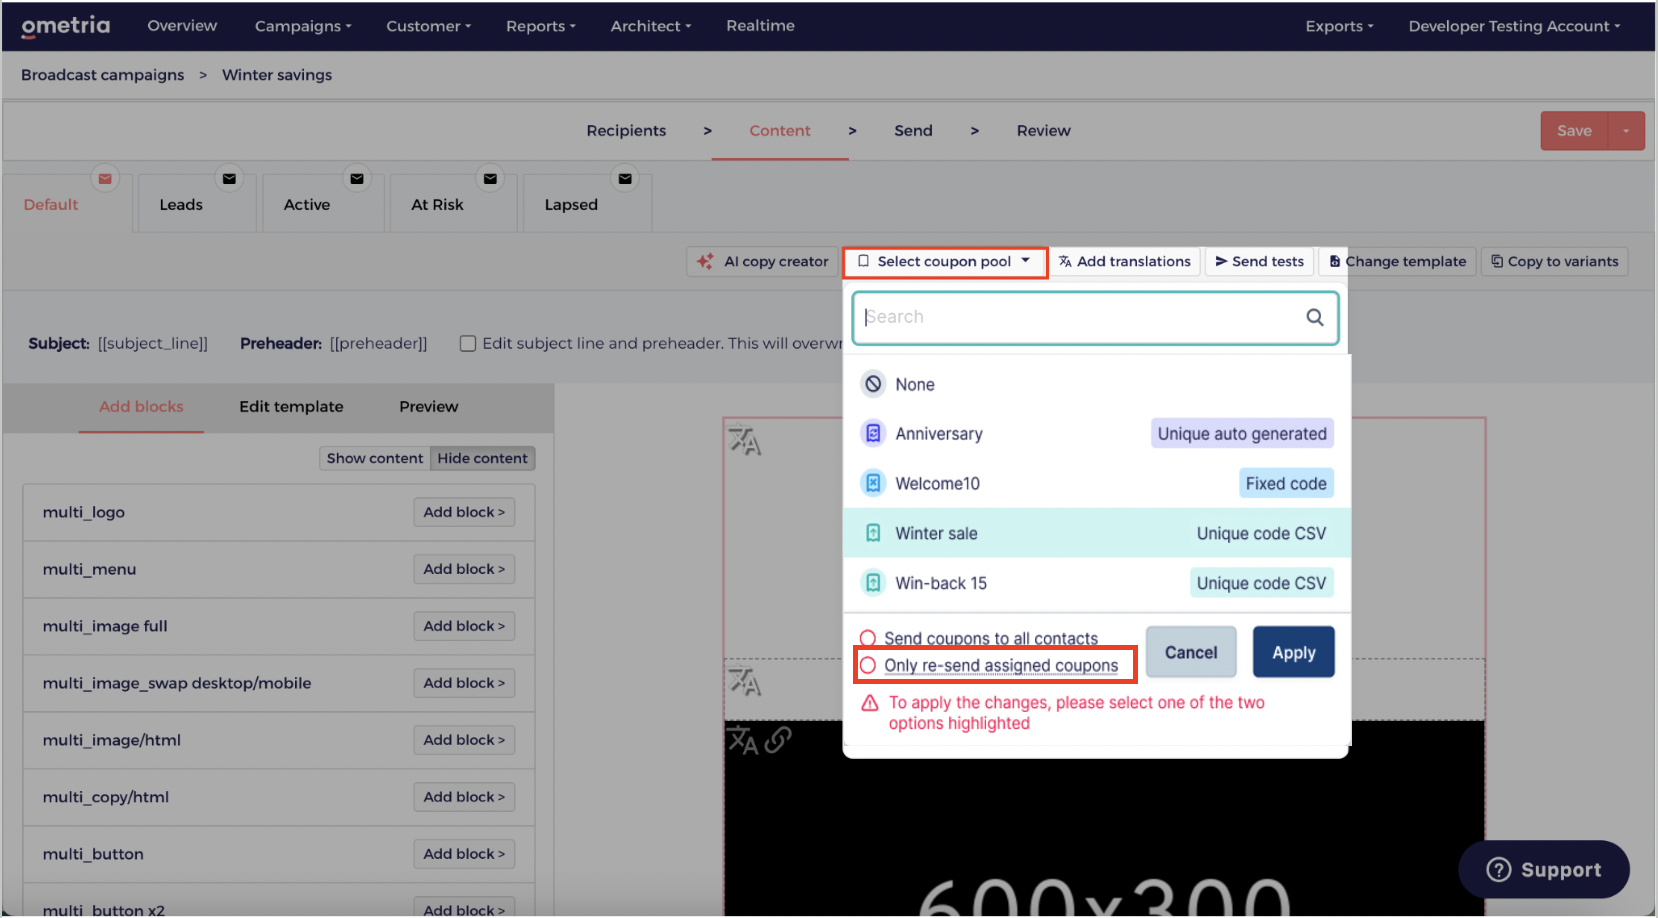The height and width of the screenshot is (918, 1658).
Task: Select 'Send coupons to all contacts' radio button
Action: pyautogui.click(x=868, y=638)
